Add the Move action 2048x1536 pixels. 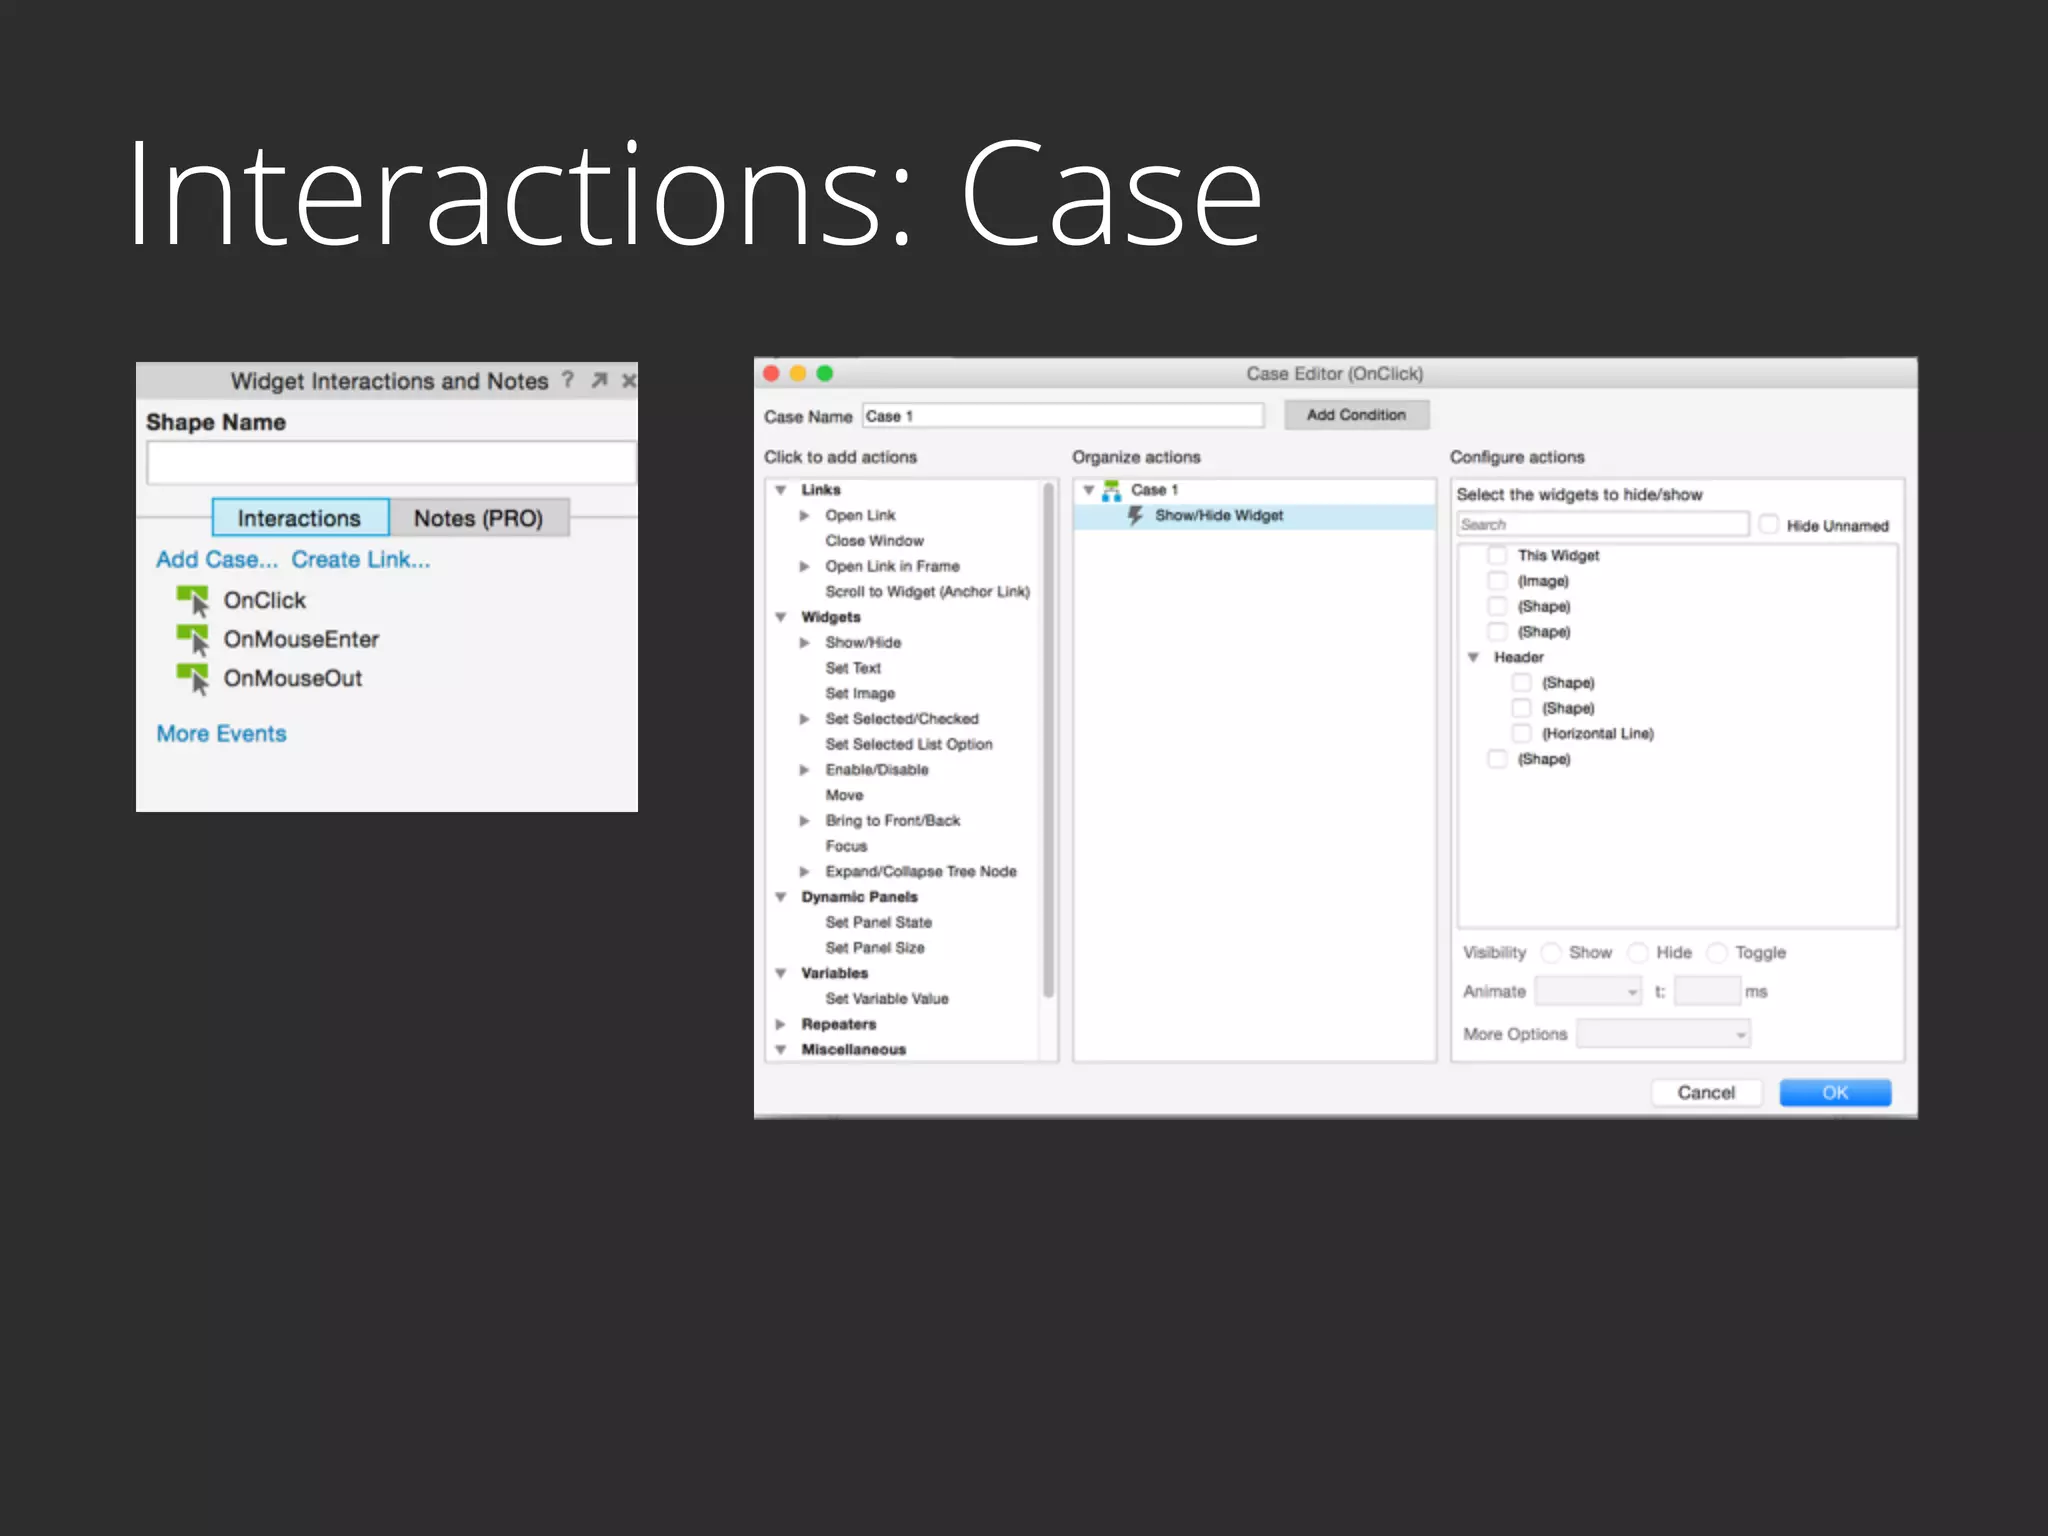(844, 795)
